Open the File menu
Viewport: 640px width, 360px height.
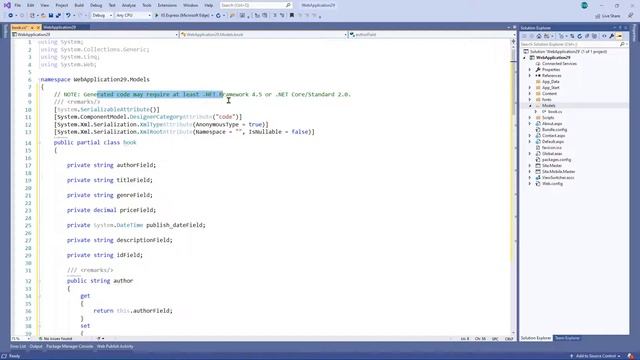tap(18, 5)
